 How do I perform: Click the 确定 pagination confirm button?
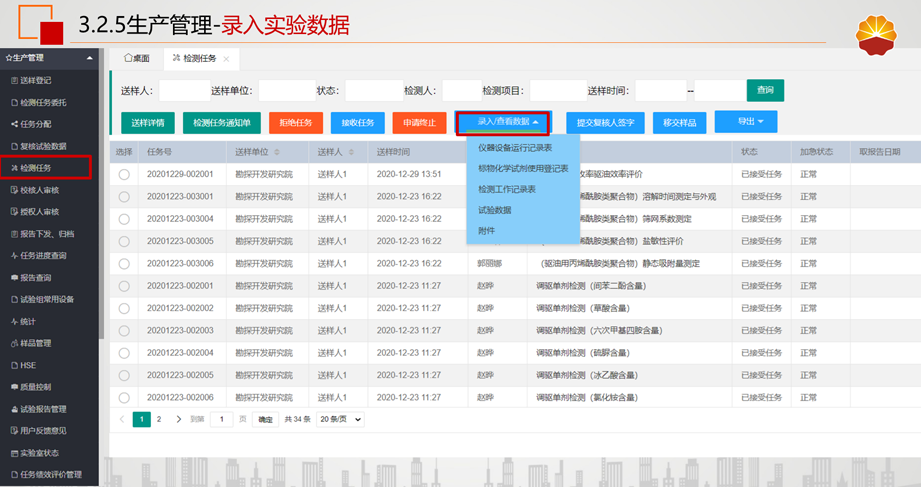(265, 419)
